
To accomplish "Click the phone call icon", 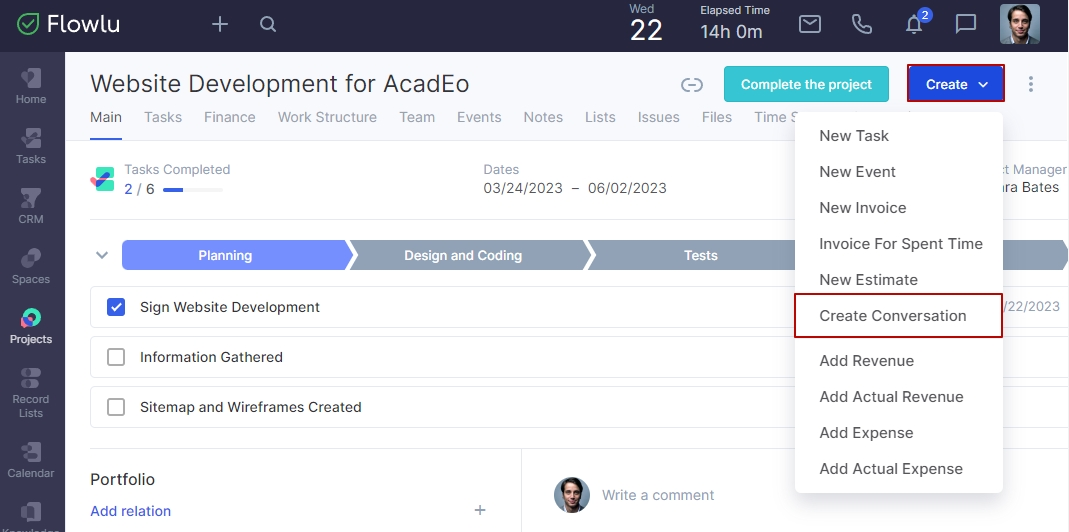I will 862,25.
